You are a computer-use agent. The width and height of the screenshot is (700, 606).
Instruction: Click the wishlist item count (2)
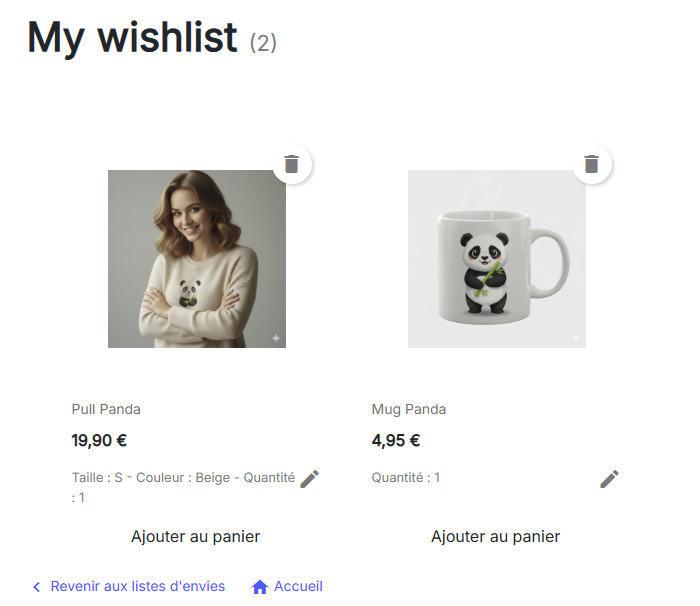tap(263, 43)
